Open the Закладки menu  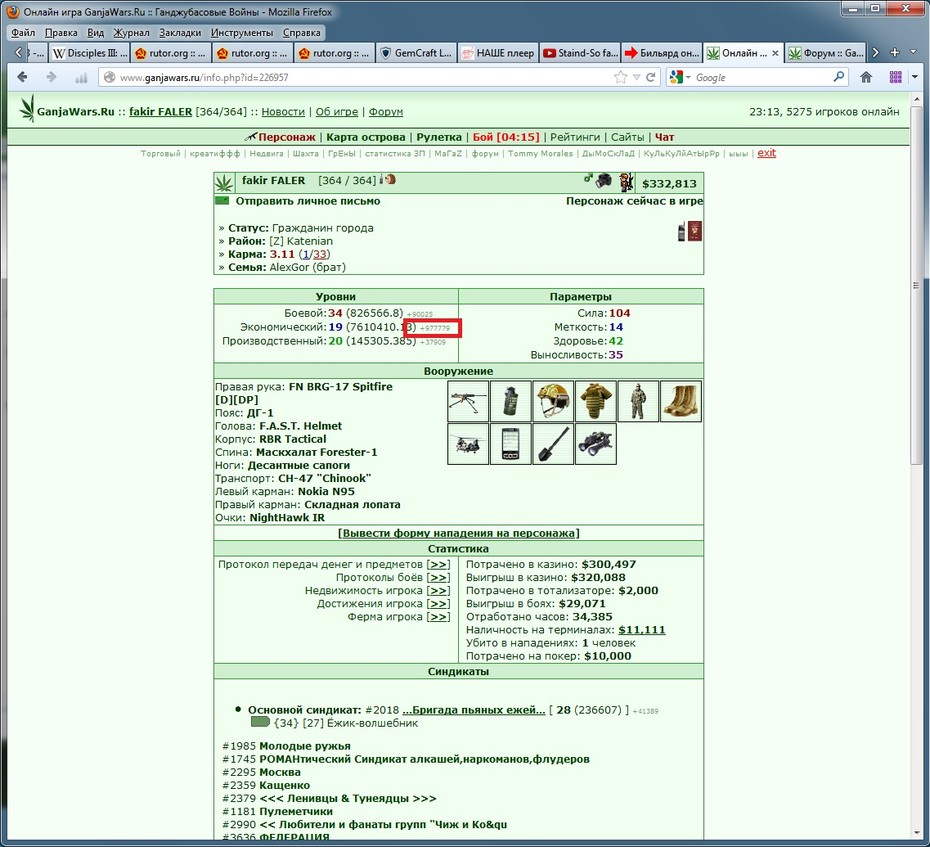click(x=180, y=33)
